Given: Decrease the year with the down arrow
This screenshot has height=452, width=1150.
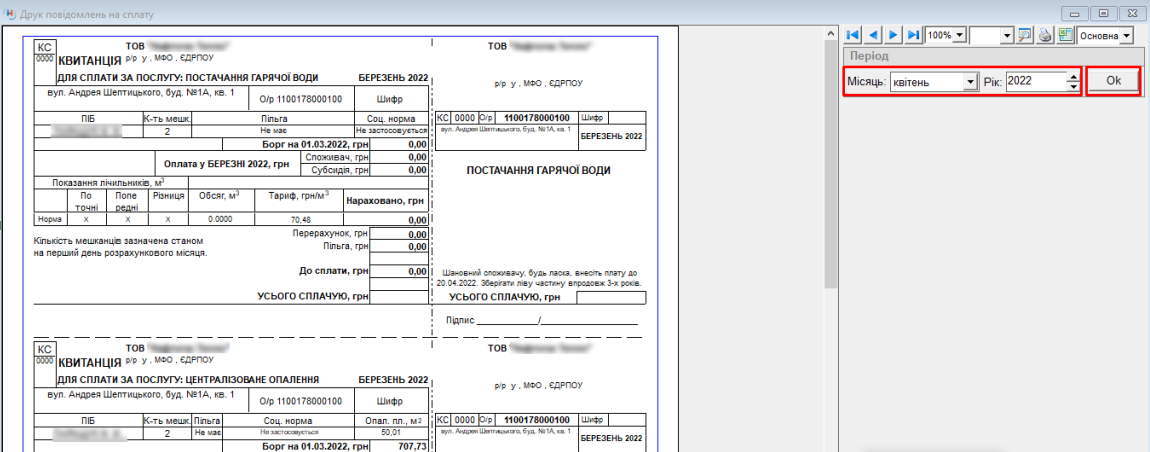Looking at the screenshot, I should tap(1073, 87).
